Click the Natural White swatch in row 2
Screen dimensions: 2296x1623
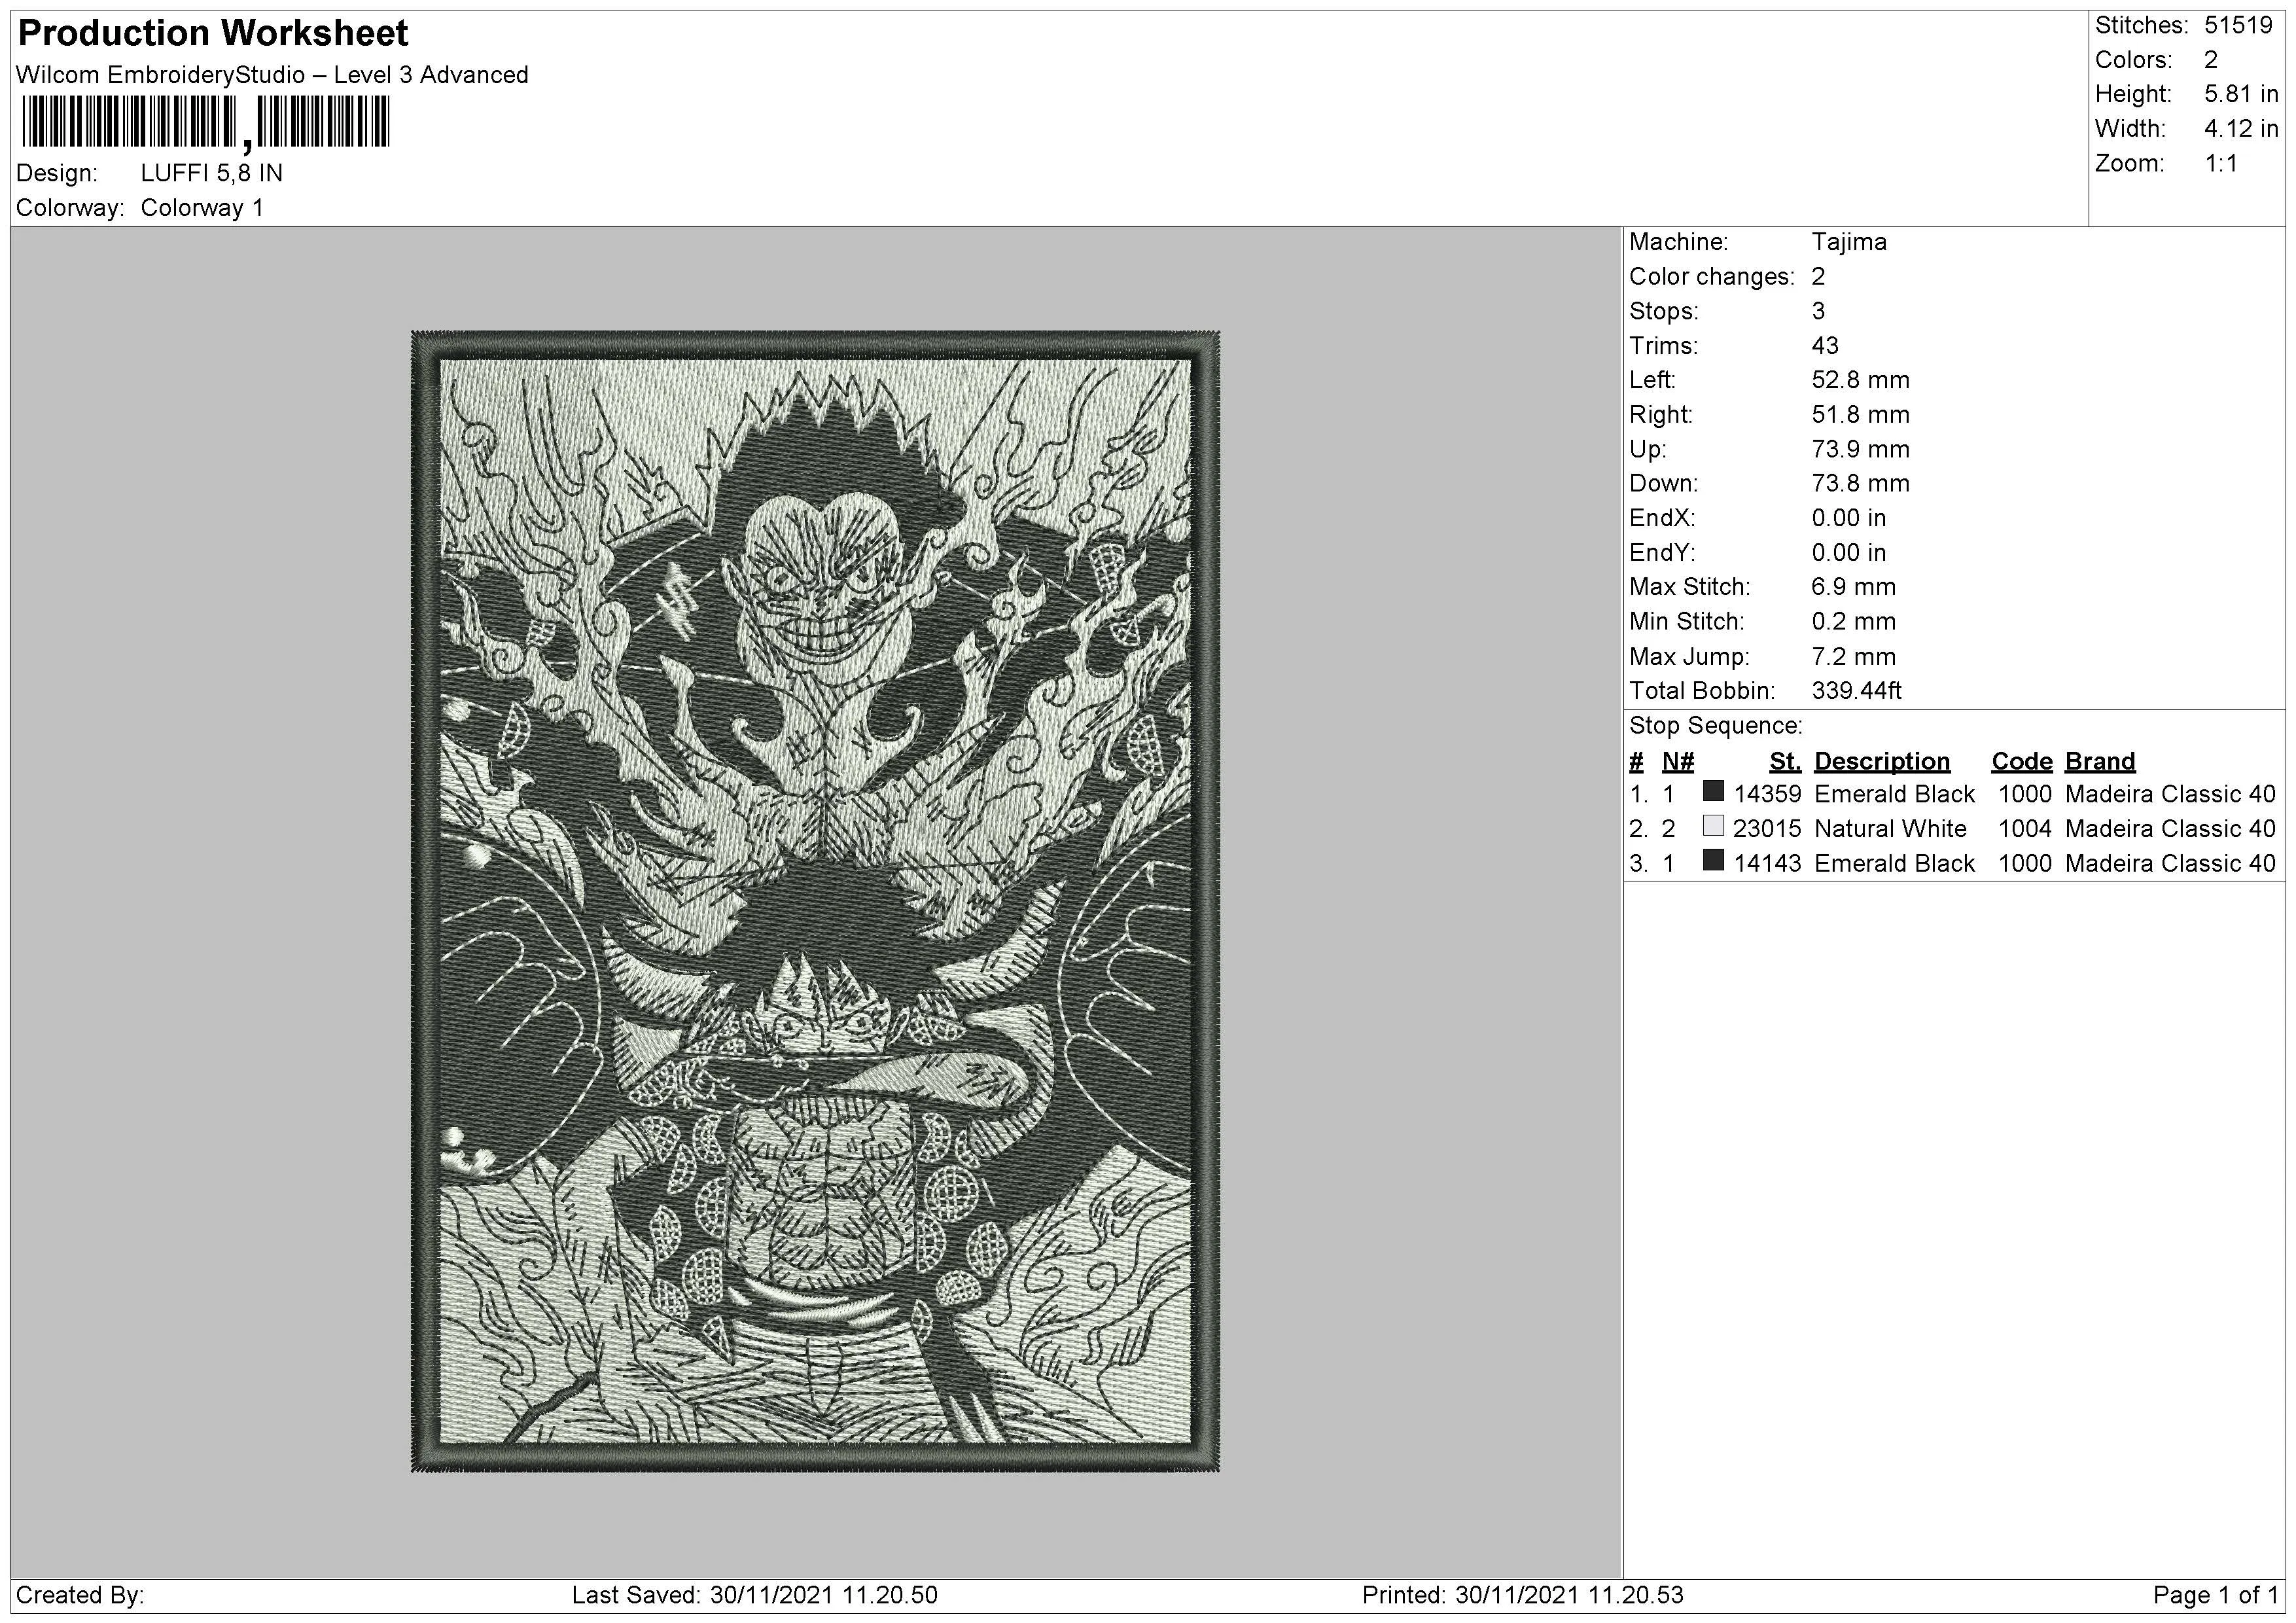(1713, 826)
